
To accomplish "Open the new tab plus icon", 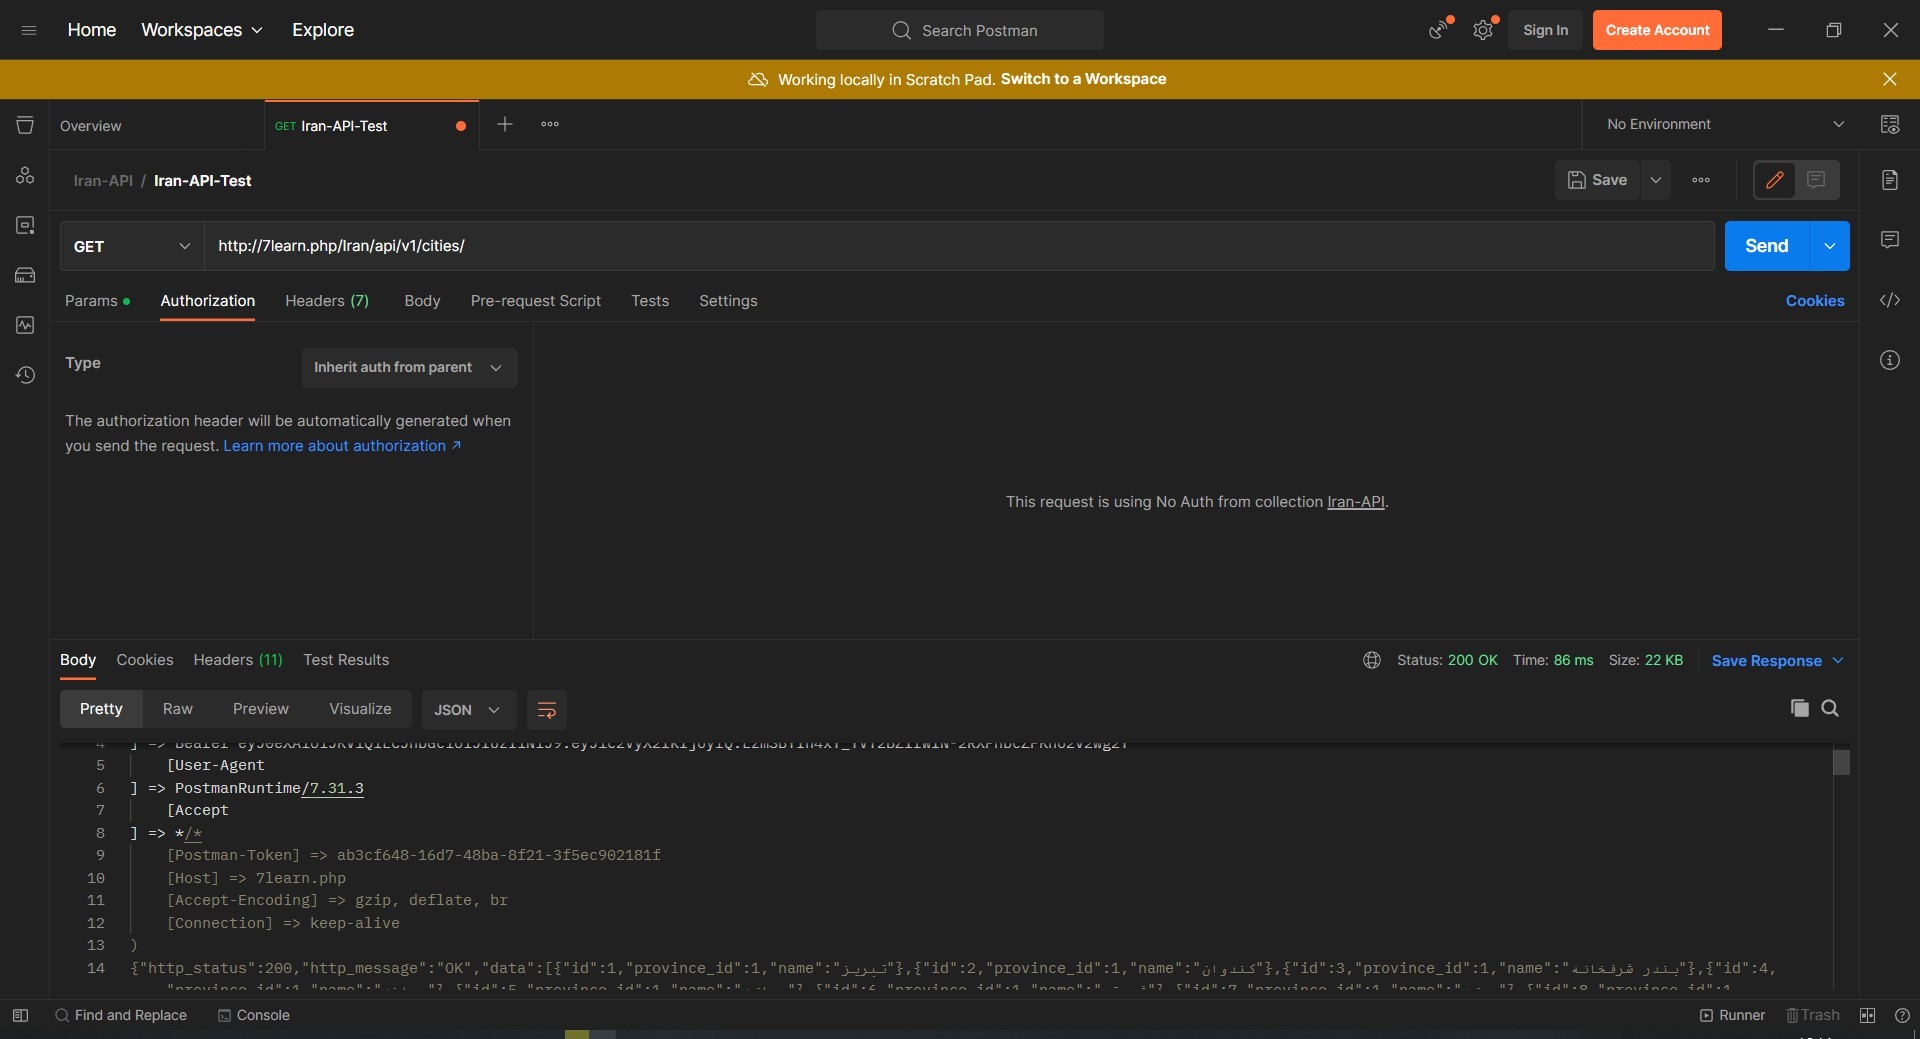I will (x=505, y=124).
